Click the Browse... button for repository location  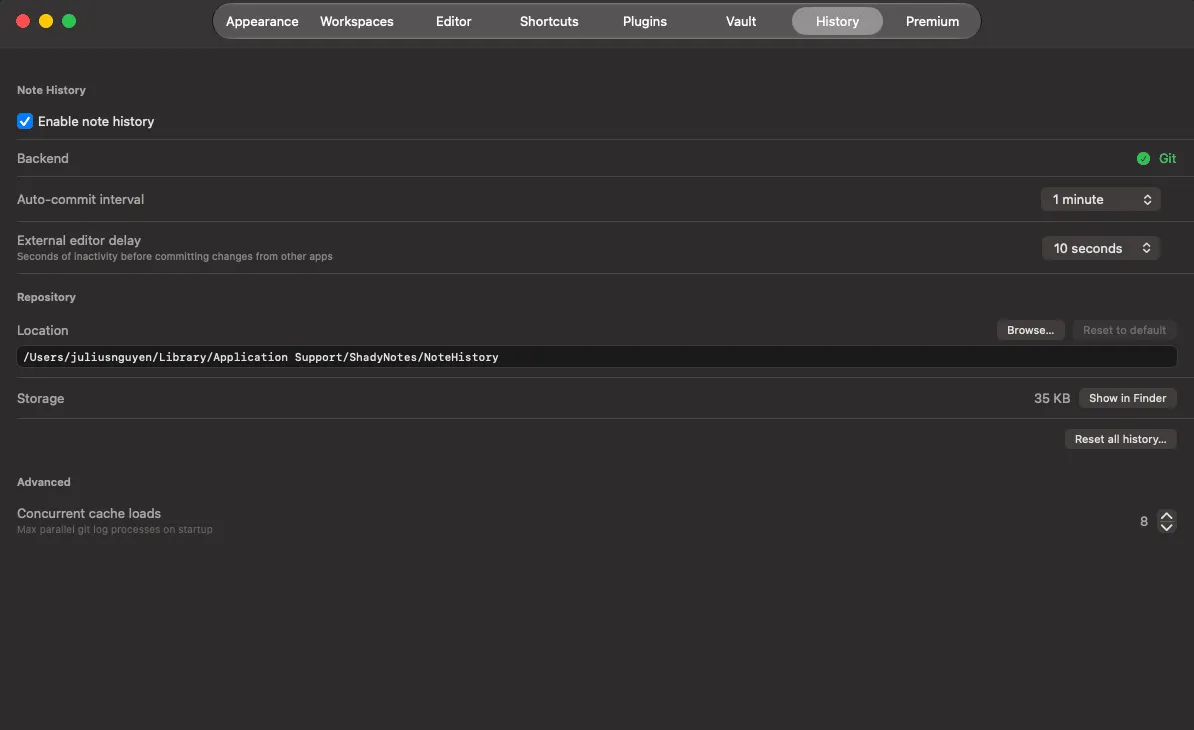pyautogui.click(x=1030, y=330)
